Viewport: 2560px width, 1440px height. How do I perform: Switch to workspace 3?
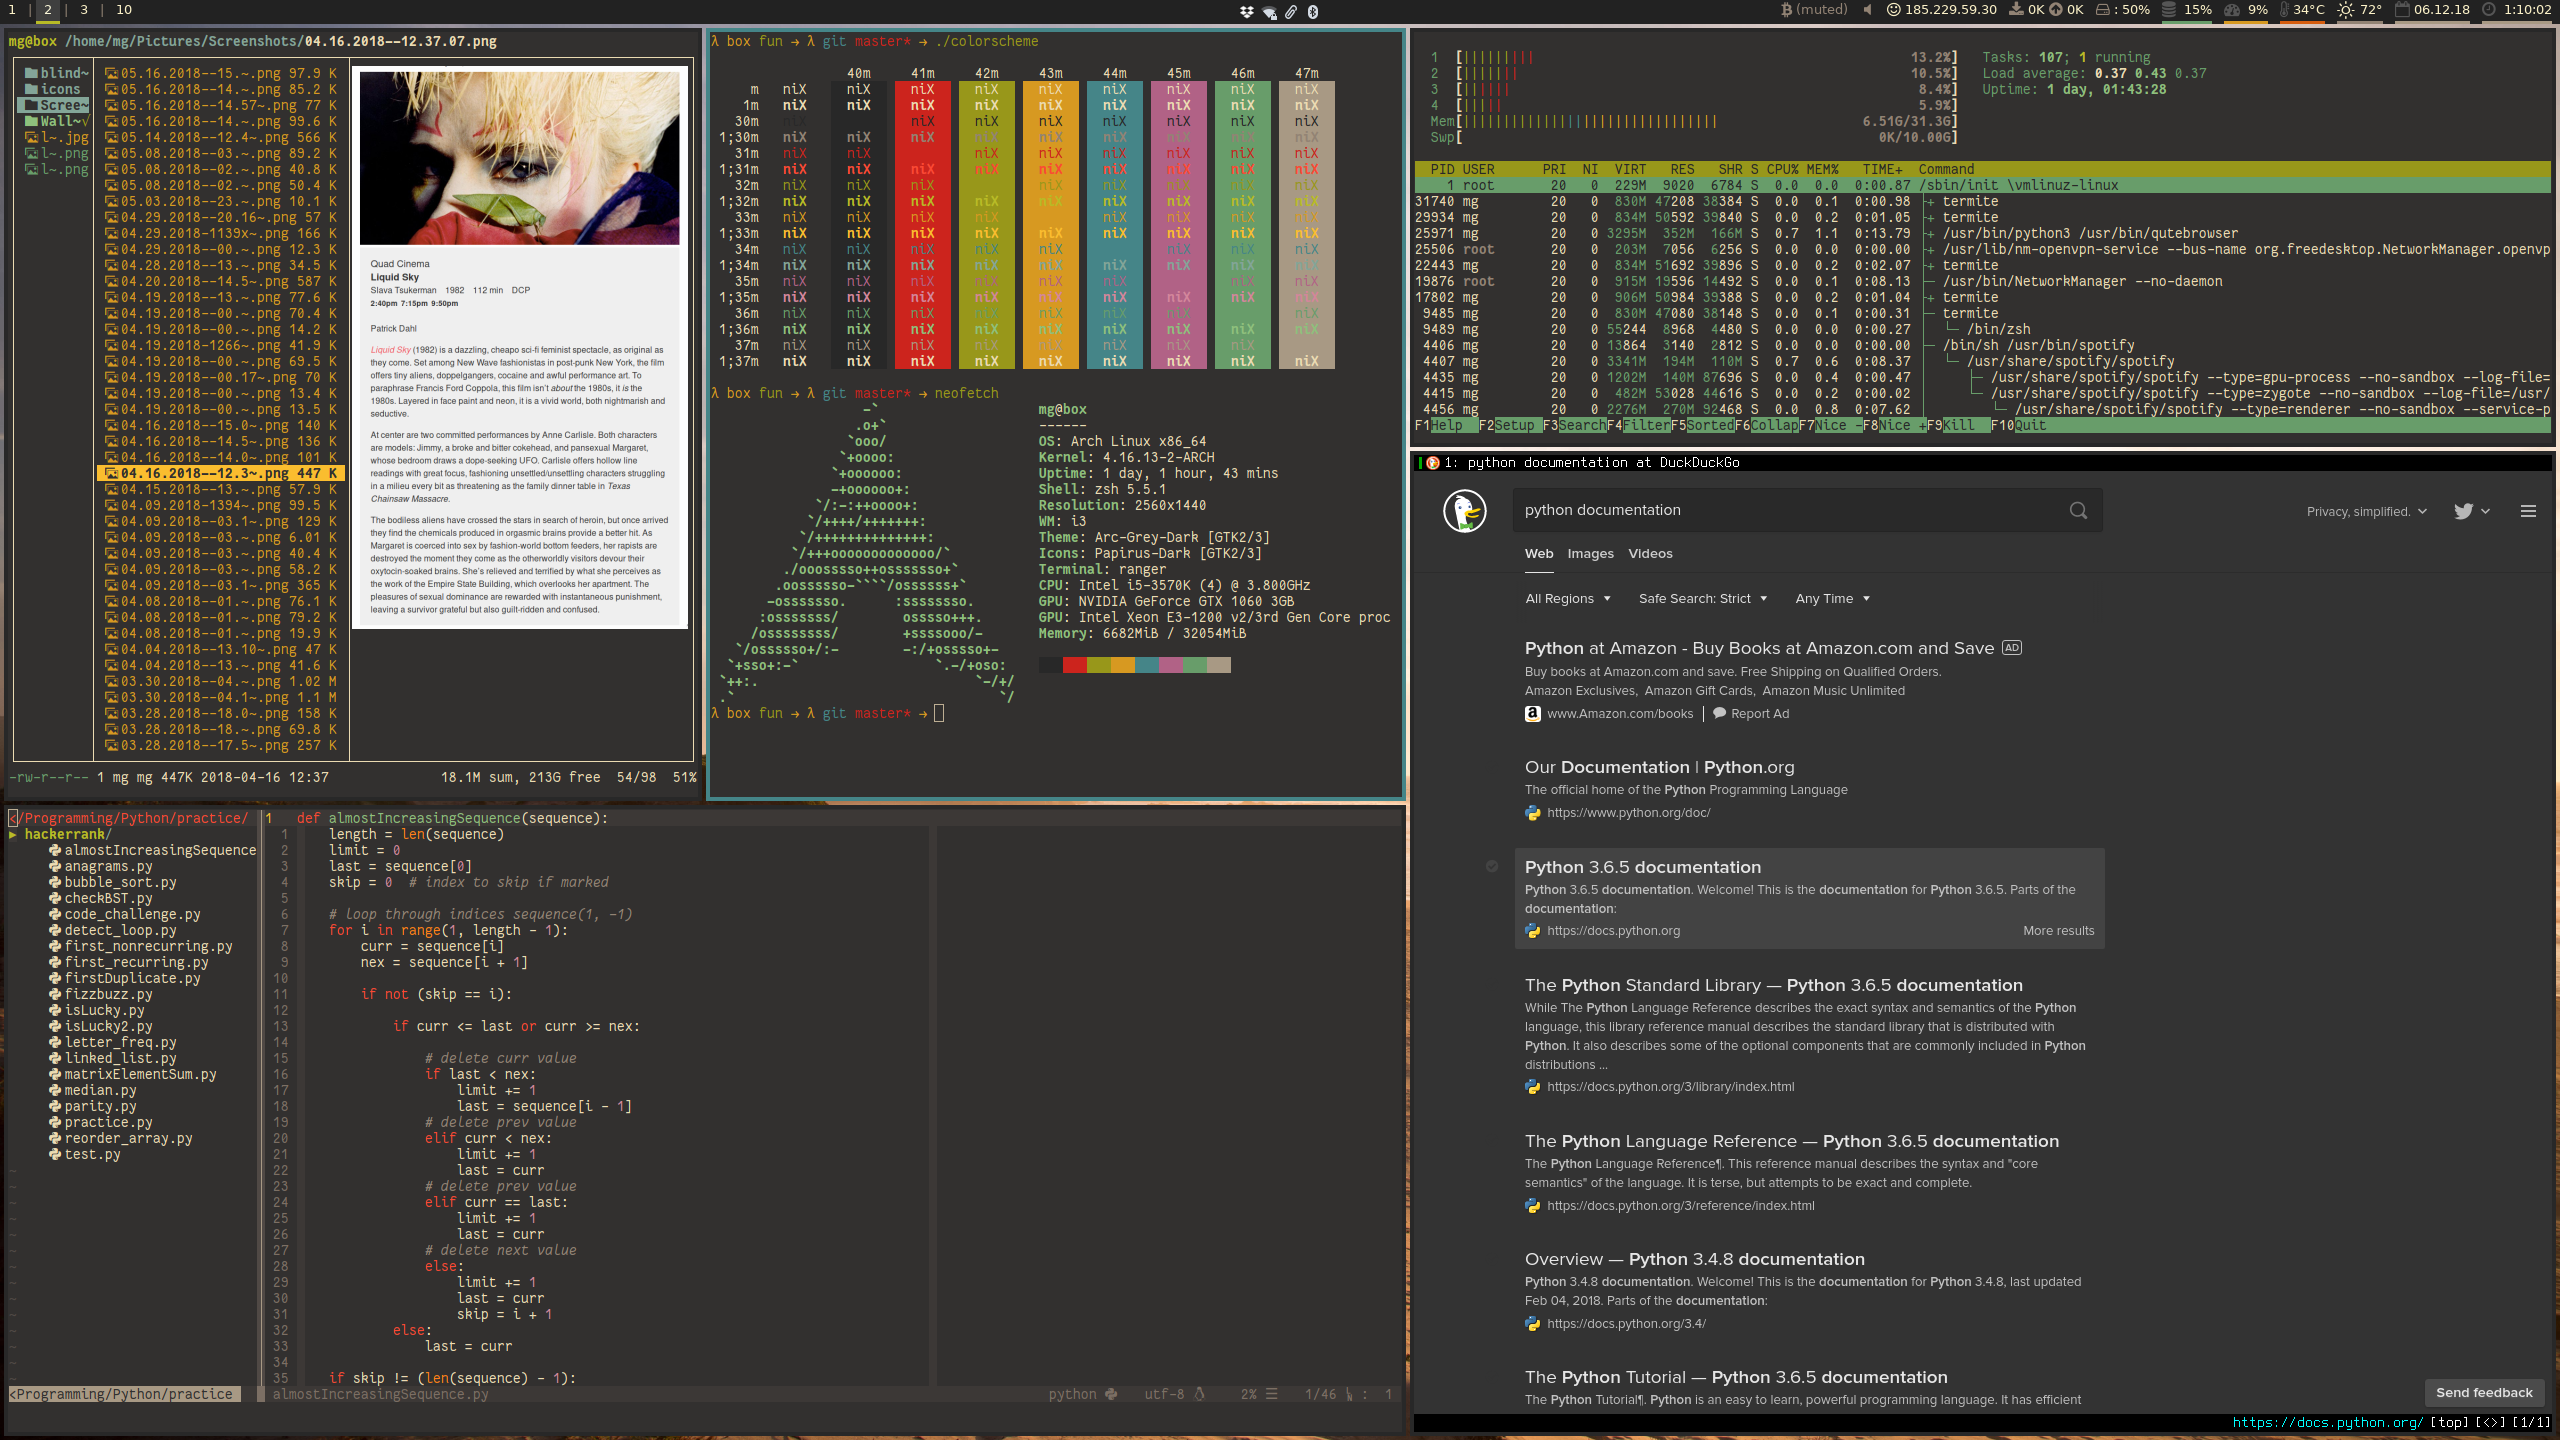pos(84,10)
